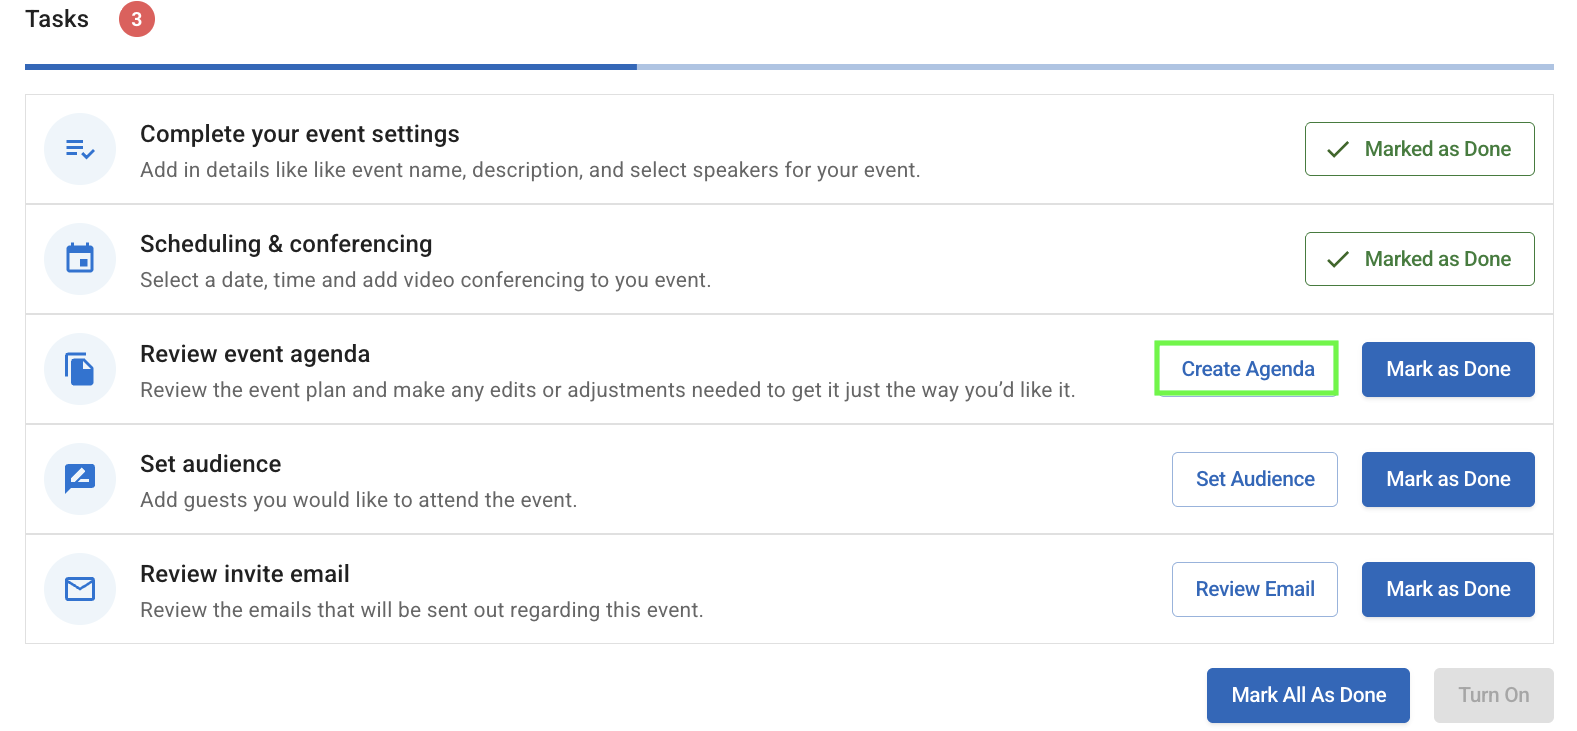The width and height of the screenshot is (1577, 731).
Task: Mark the Review event agenda task done
Action: (1447, 369)
